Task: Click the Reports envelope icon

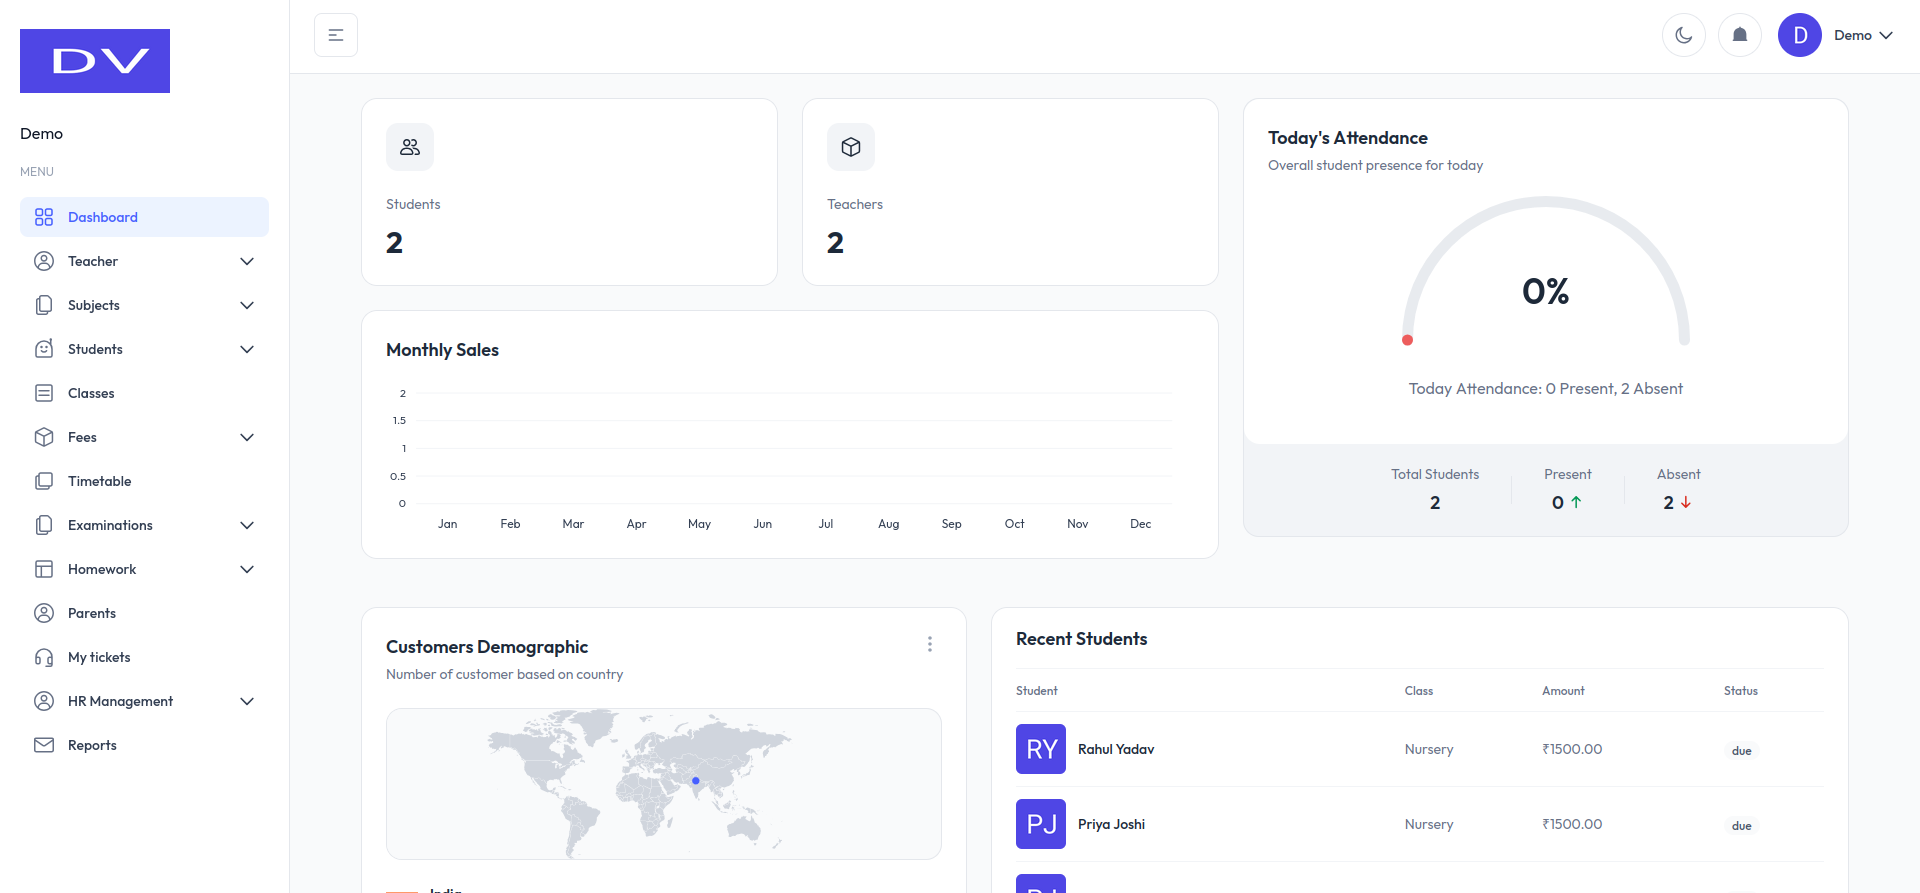Action: tap(44, 745)
